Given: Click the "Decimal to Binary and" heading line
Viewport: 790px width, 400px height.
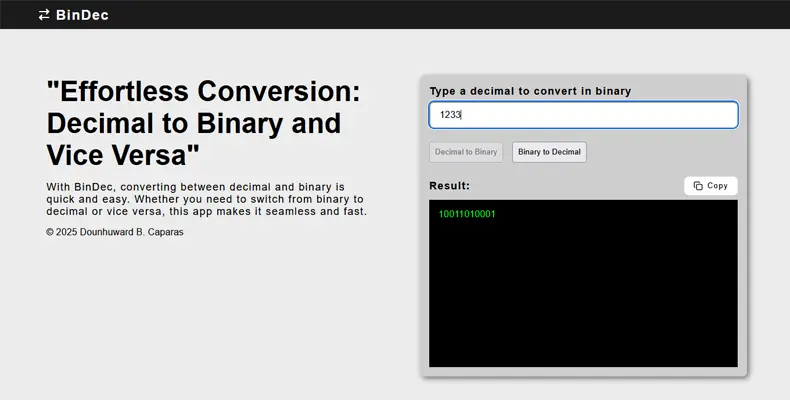Looking at the screenshot, I should [193, 123].
